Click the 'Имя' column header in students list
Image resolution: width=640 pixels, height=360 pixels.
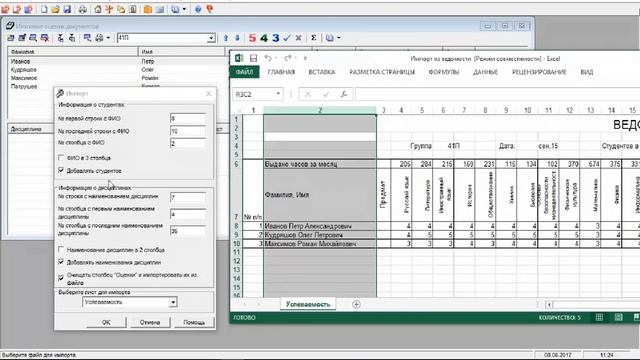(182, 52)
